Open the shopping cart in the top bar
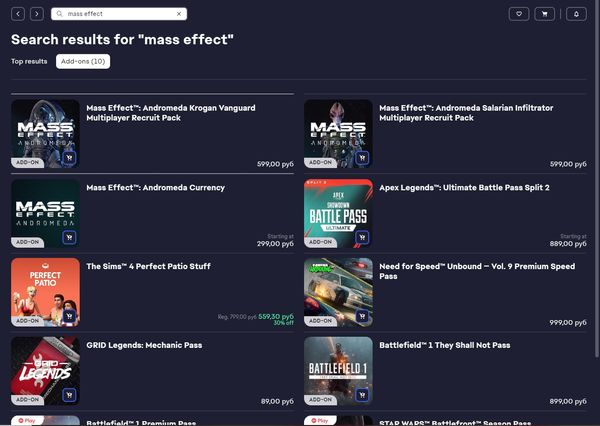The height and width of the screenshot is (426, 600). tap(545, 14)
